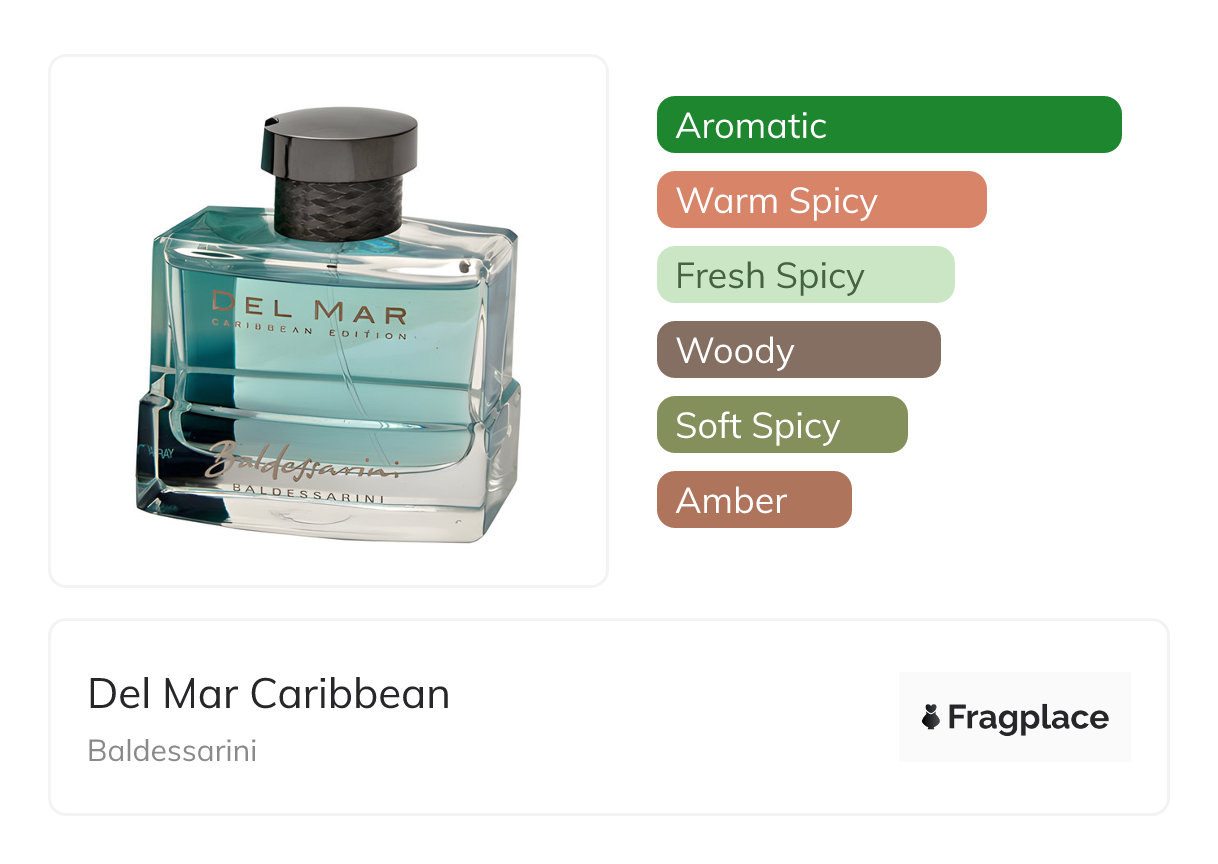Click the Caribbean Edition text on bottle
This screenshot has width=1218, height=864.
pyautogui.click(x=310, y=335)
